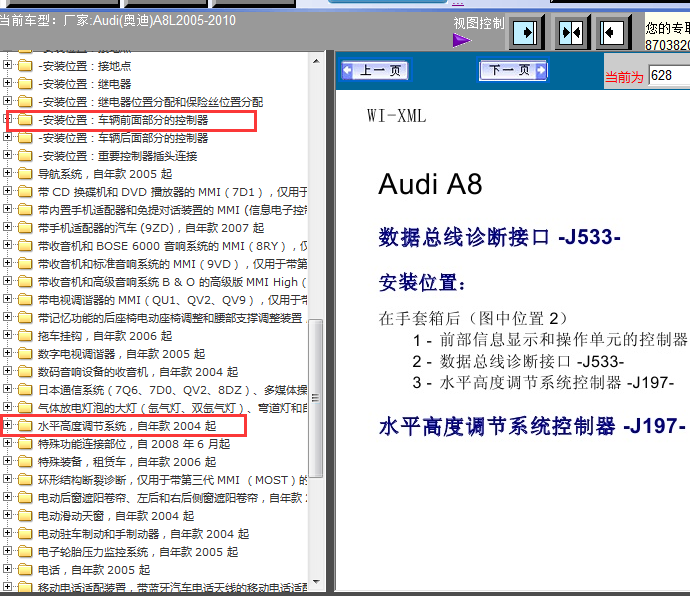Click folder icon of BOSE 6000 音响系统 row
Screen dimensions: 690x596
[x=25, y=246]
